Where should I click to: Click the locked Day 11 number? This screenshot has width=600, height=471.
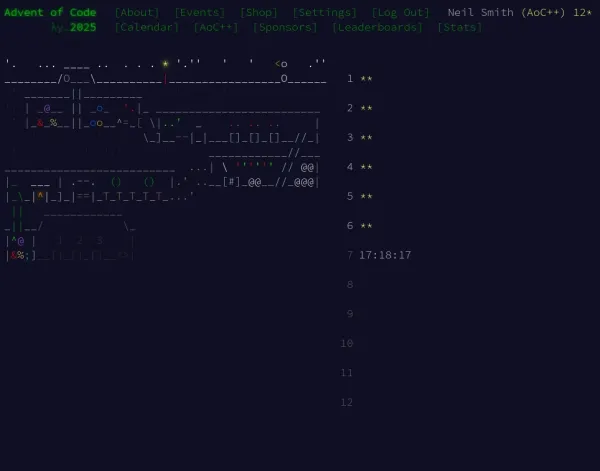pyautogui.click(x=347, y=373)
